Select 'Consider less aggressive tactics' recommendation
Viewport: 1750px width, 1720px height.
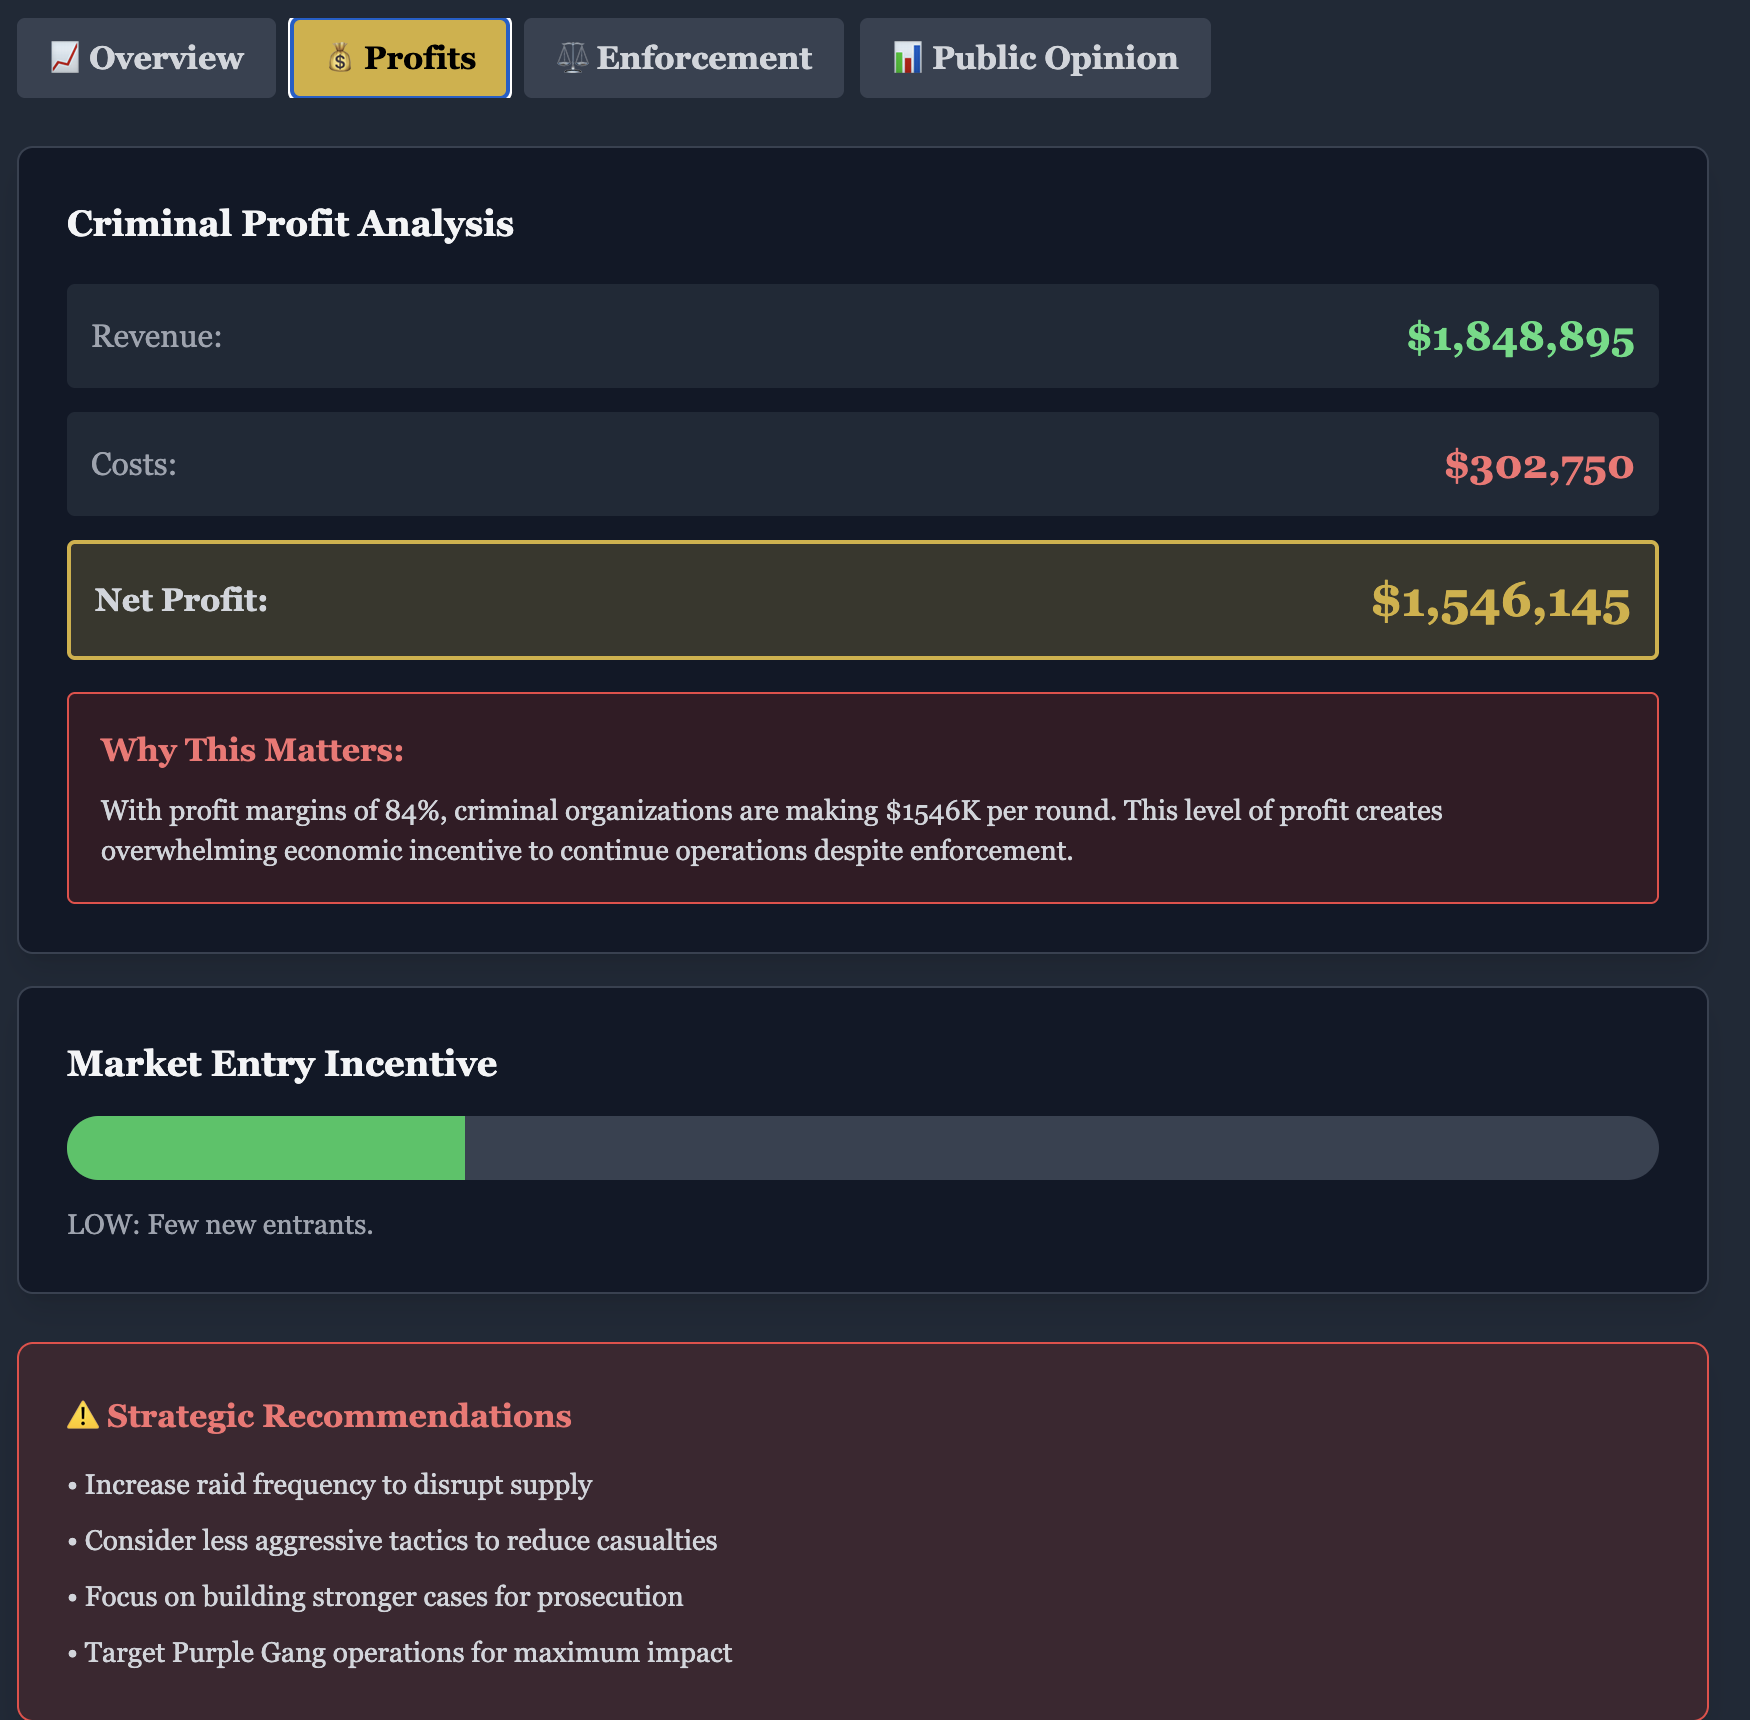(400, 1540)
